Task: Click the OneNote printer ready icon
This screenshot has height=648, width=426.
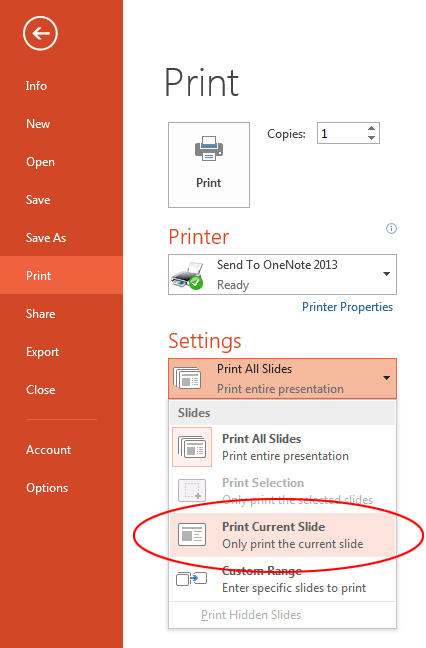Action: [187, 275]
